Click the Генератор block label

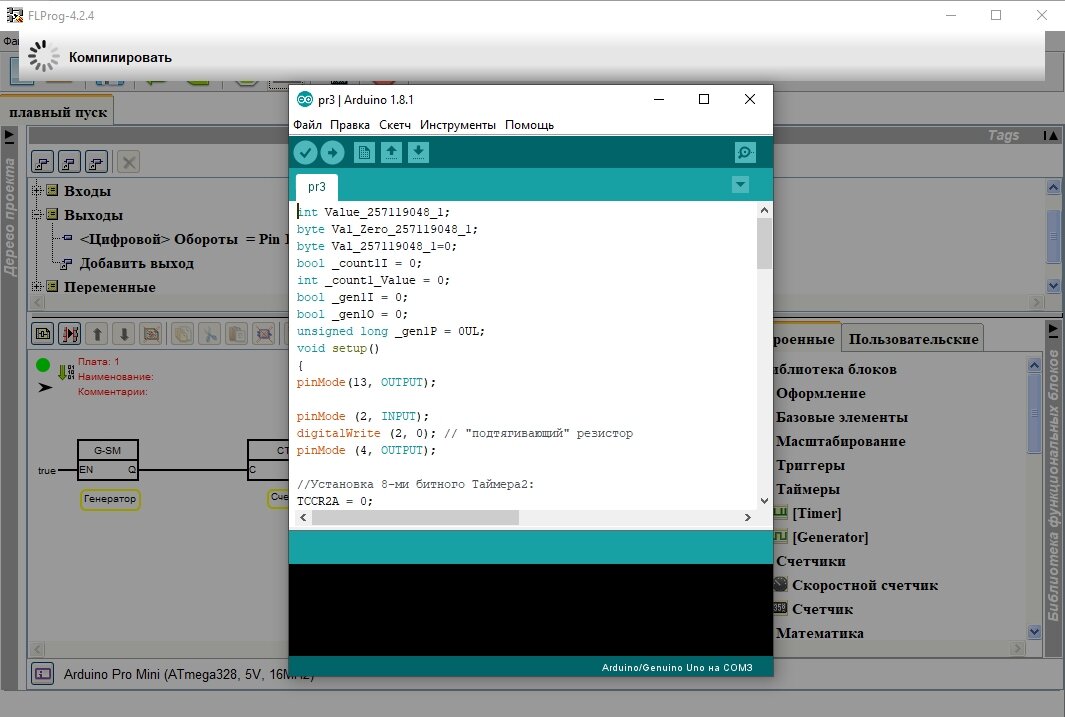109,499
